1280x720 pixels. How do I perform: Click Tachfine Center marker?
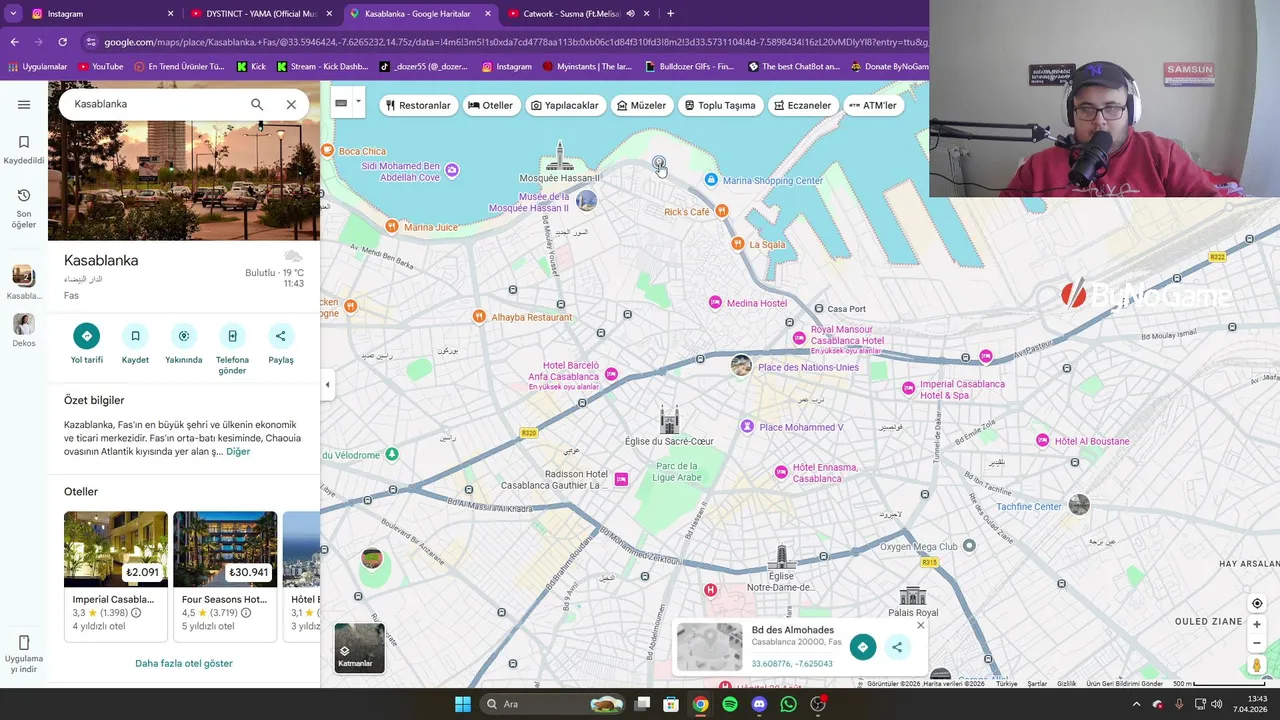[x=1079, y=505]
